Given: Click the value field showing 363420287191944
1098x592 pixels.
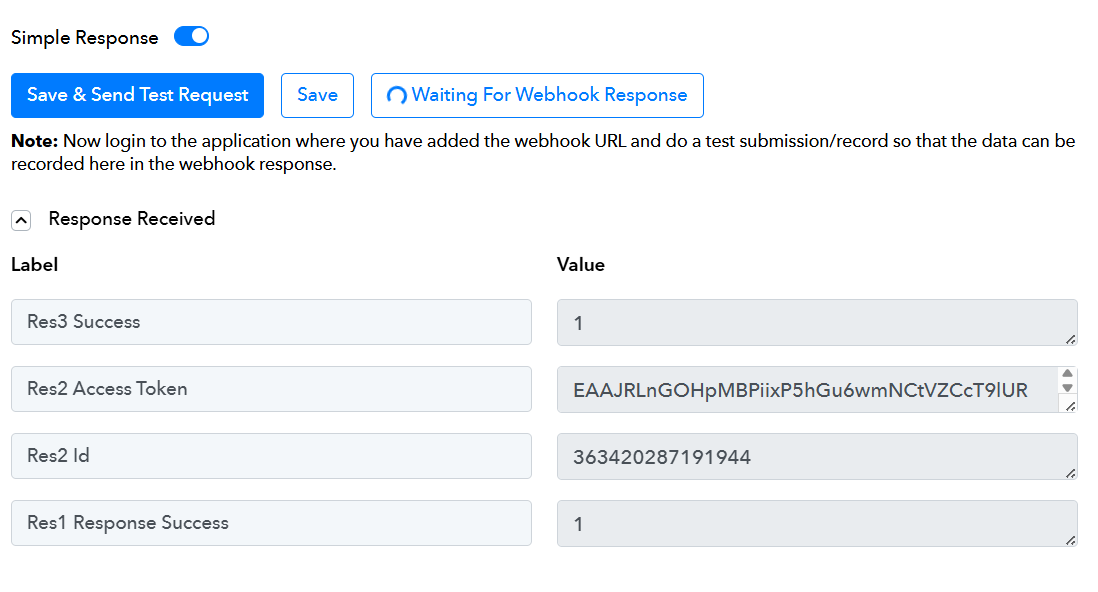Looking at the screenshot, I should (810, 456).
